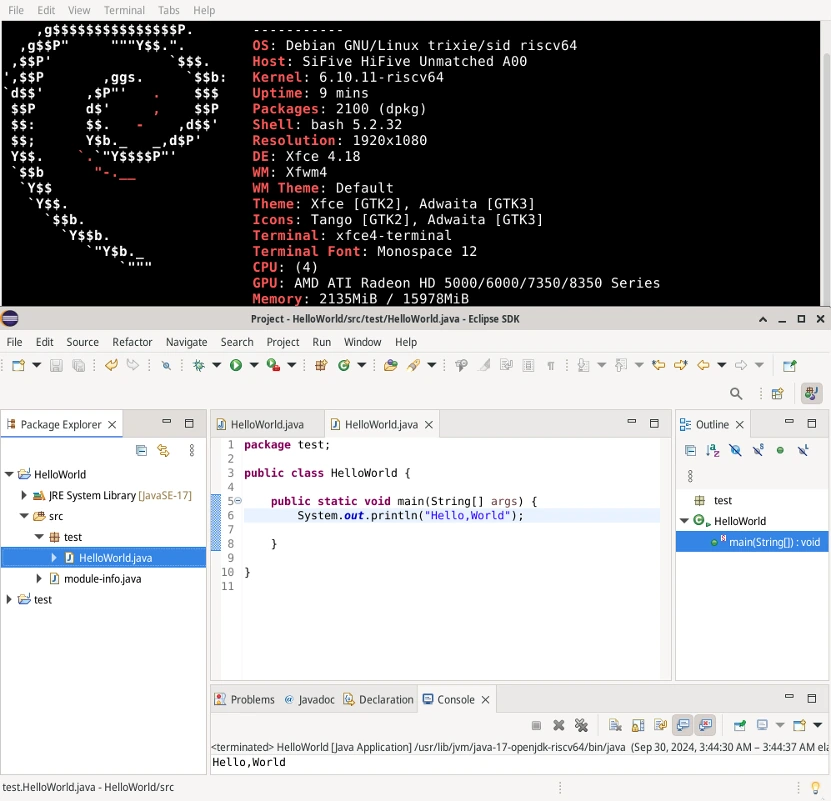Open the New Java Class dropdown arrow
The image size is (832, 802).
362,365
